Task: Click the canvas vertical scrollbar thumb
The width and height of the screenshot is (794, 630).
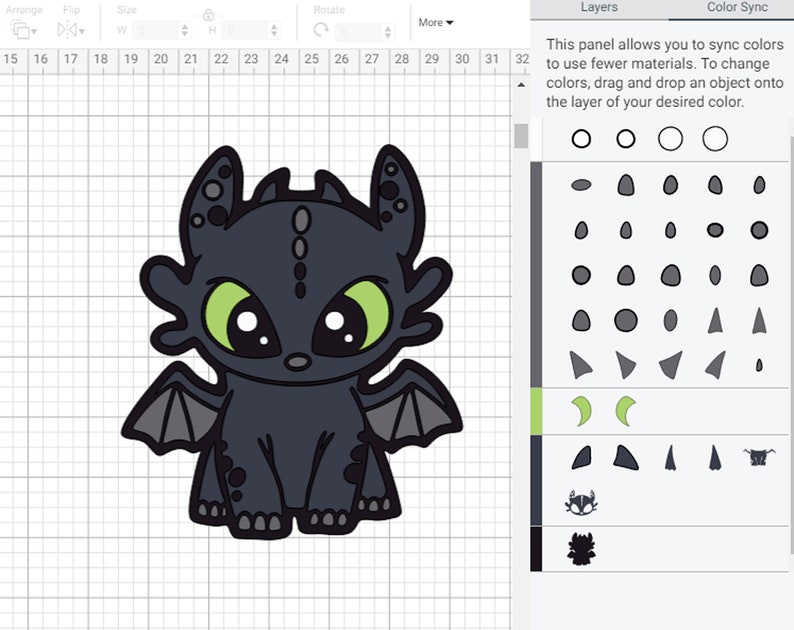Action: pos(521,136)
